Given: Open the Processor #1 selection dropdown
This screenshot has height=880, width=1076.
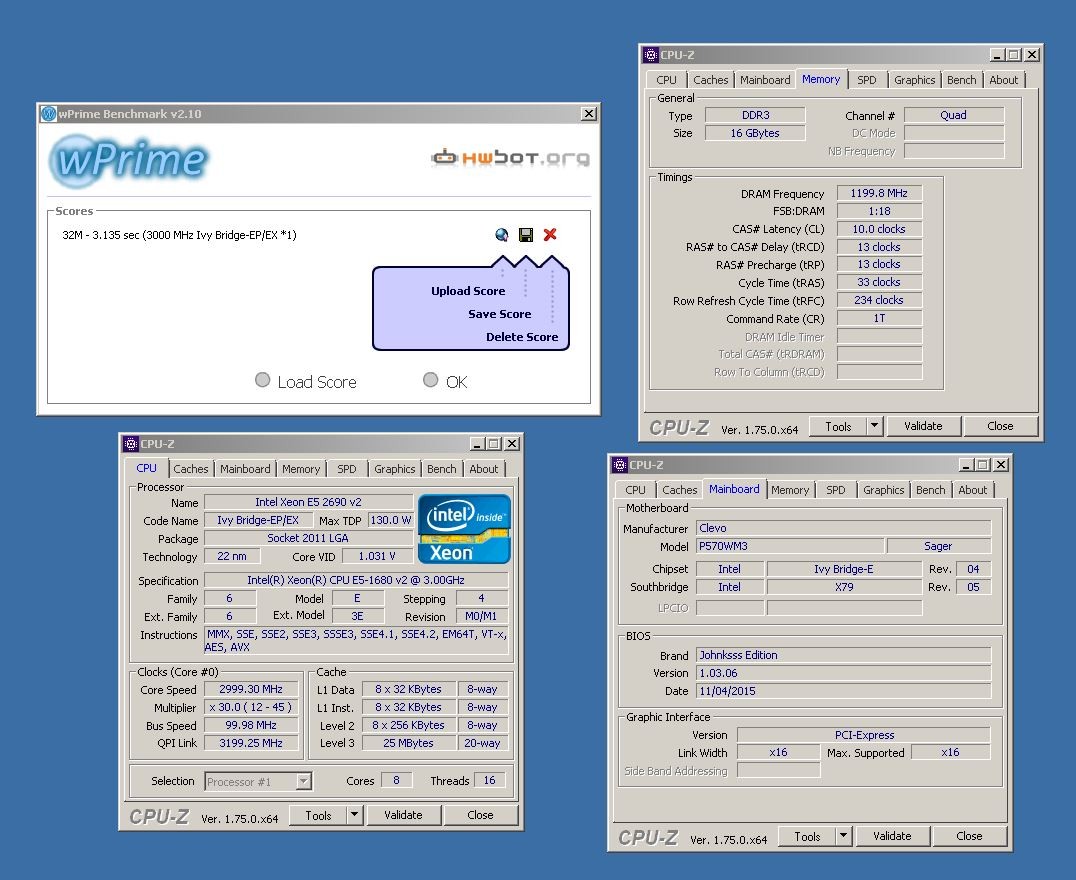Looking at the screenshot, I should coord(304,781).
